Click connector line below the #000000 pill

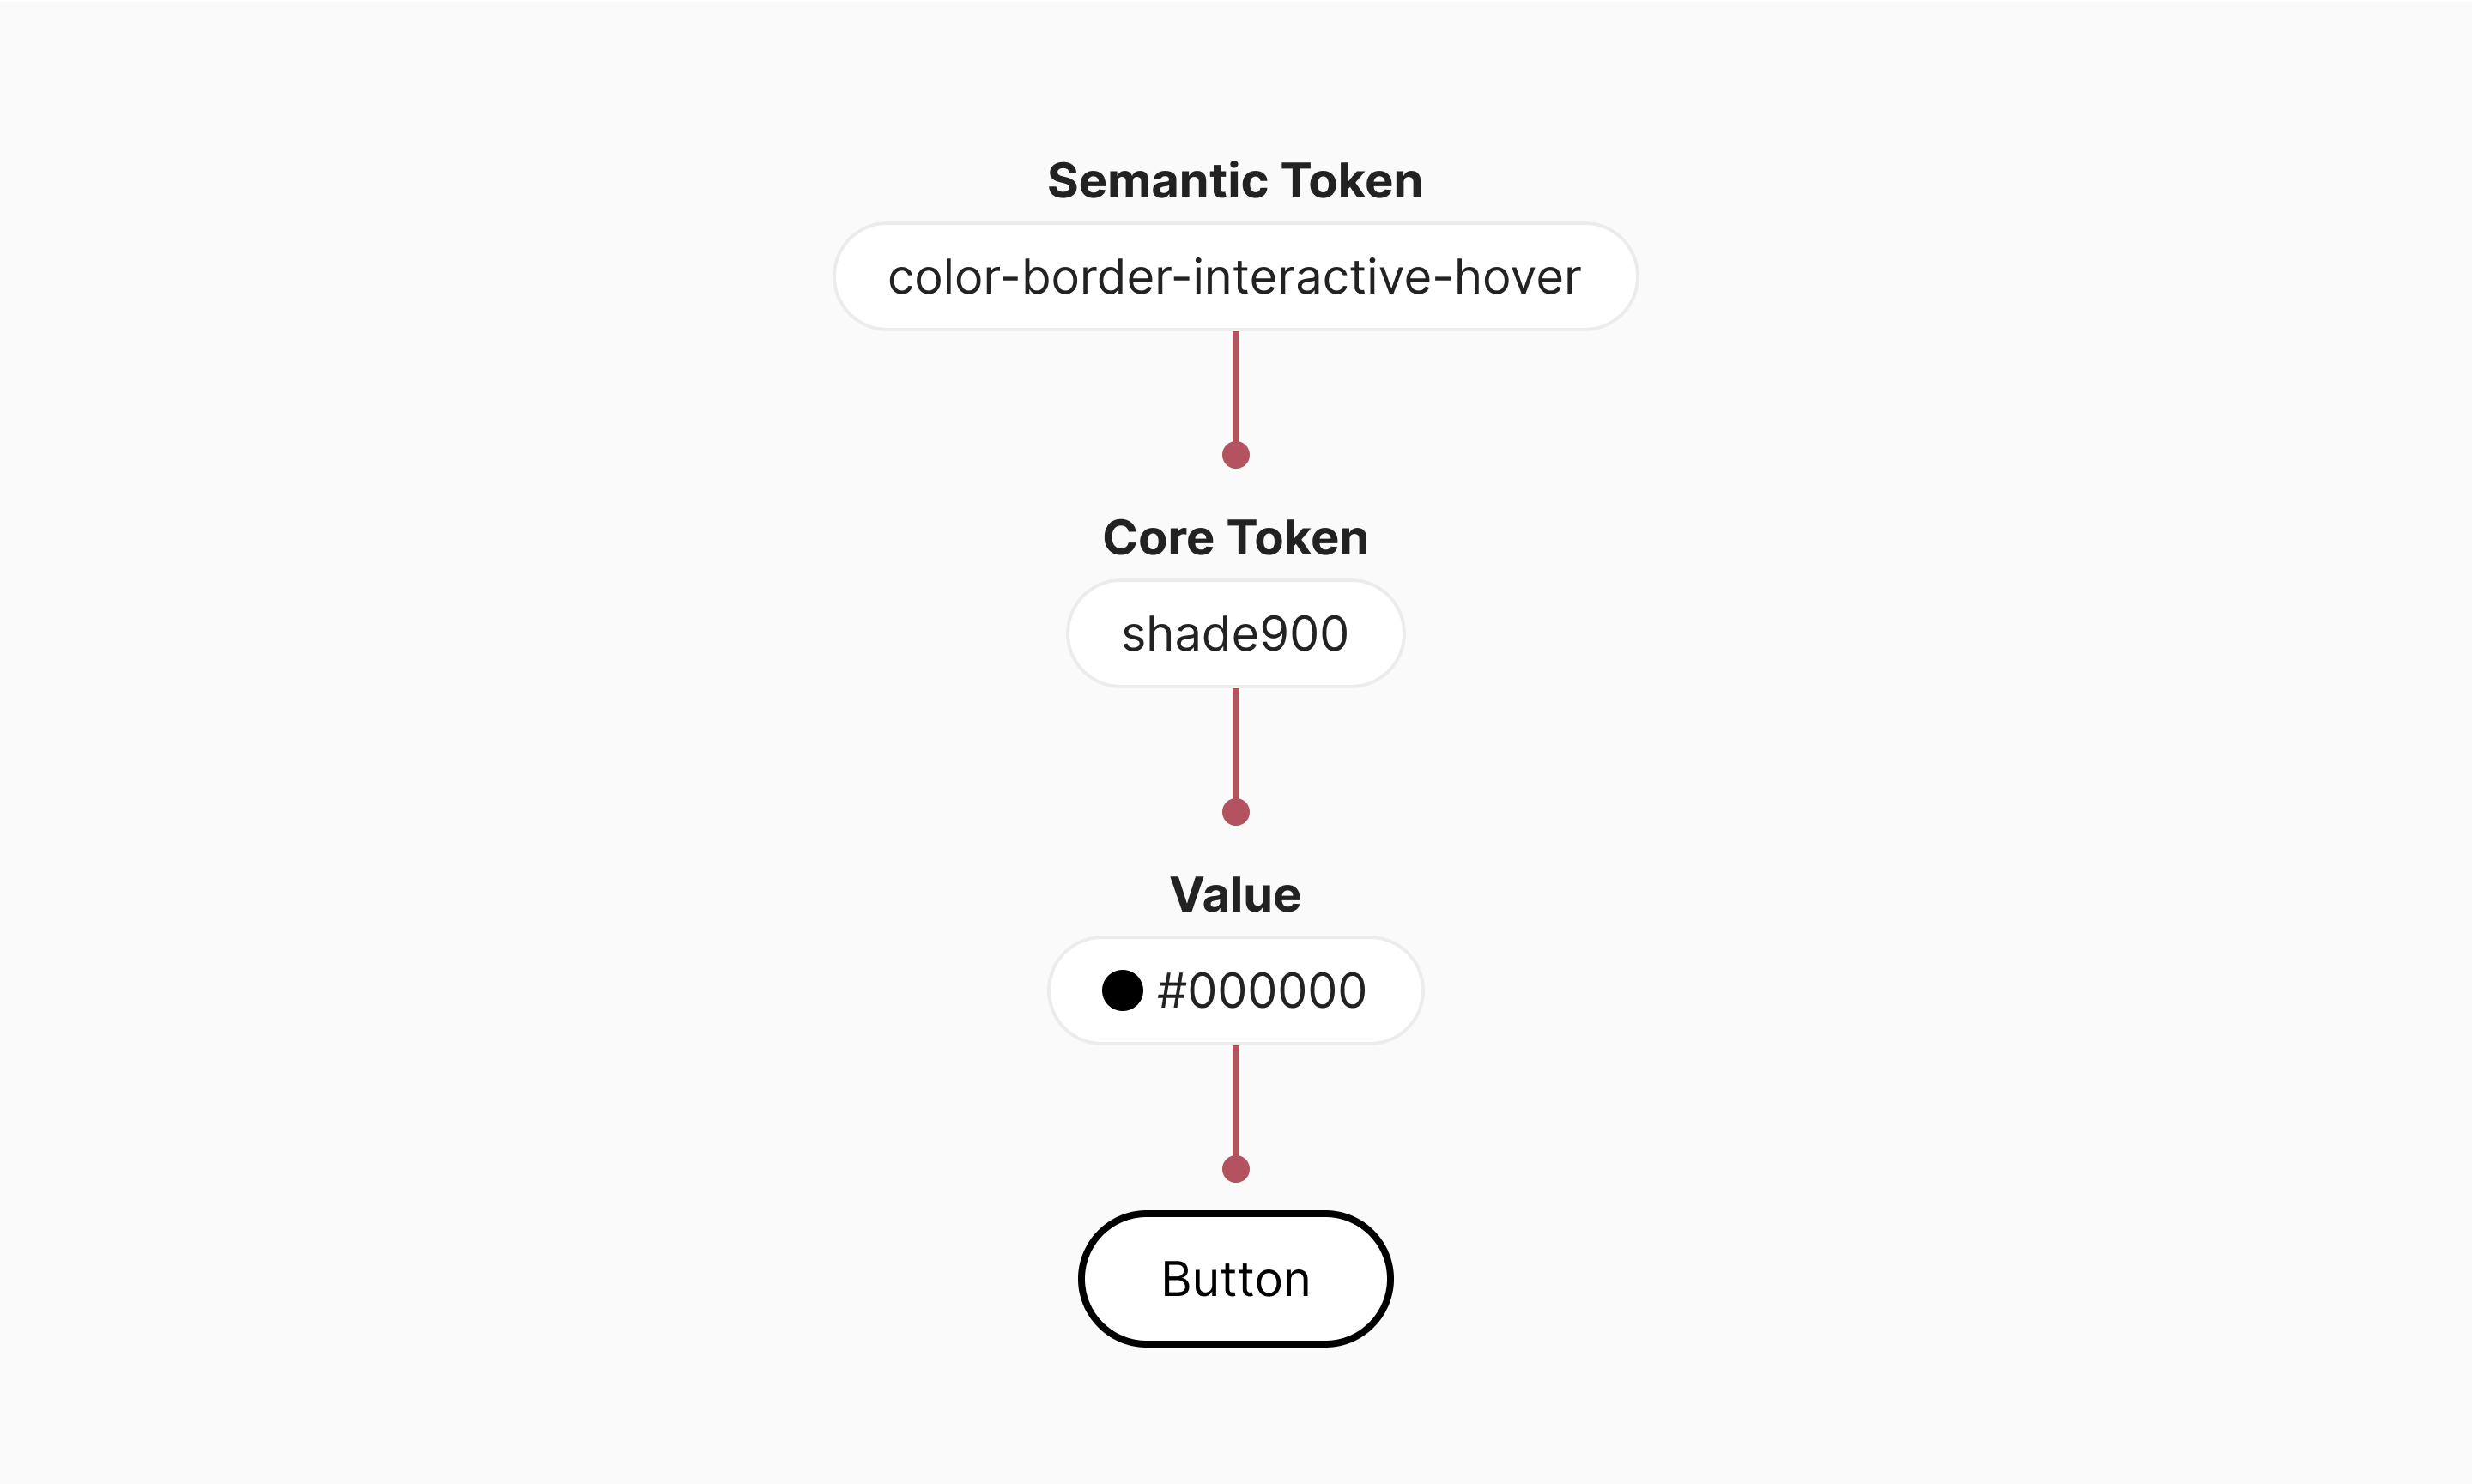point(1236,1099)
